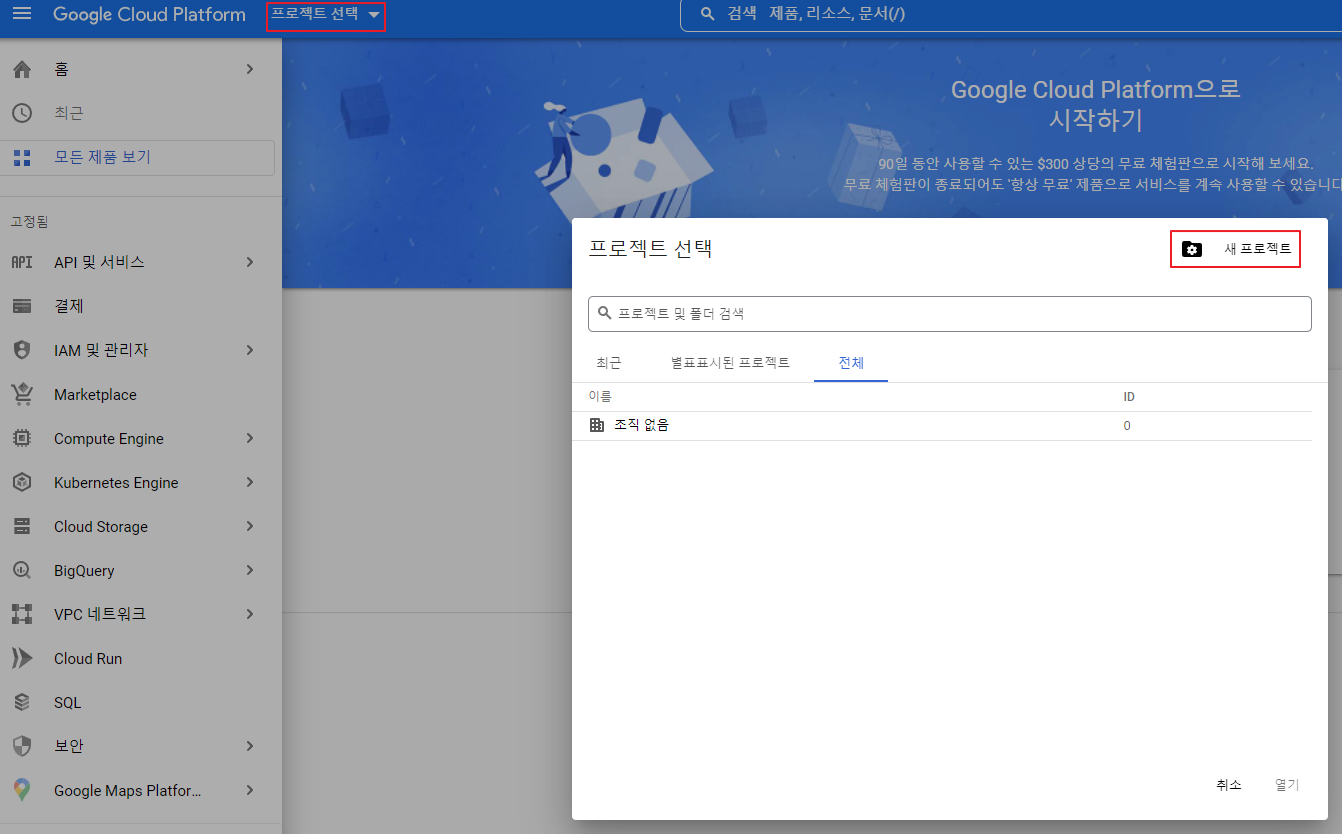Click the new project folder gear icon
The width and height of the screenshot is (1342, 834).
click(x=1191, y=249)
